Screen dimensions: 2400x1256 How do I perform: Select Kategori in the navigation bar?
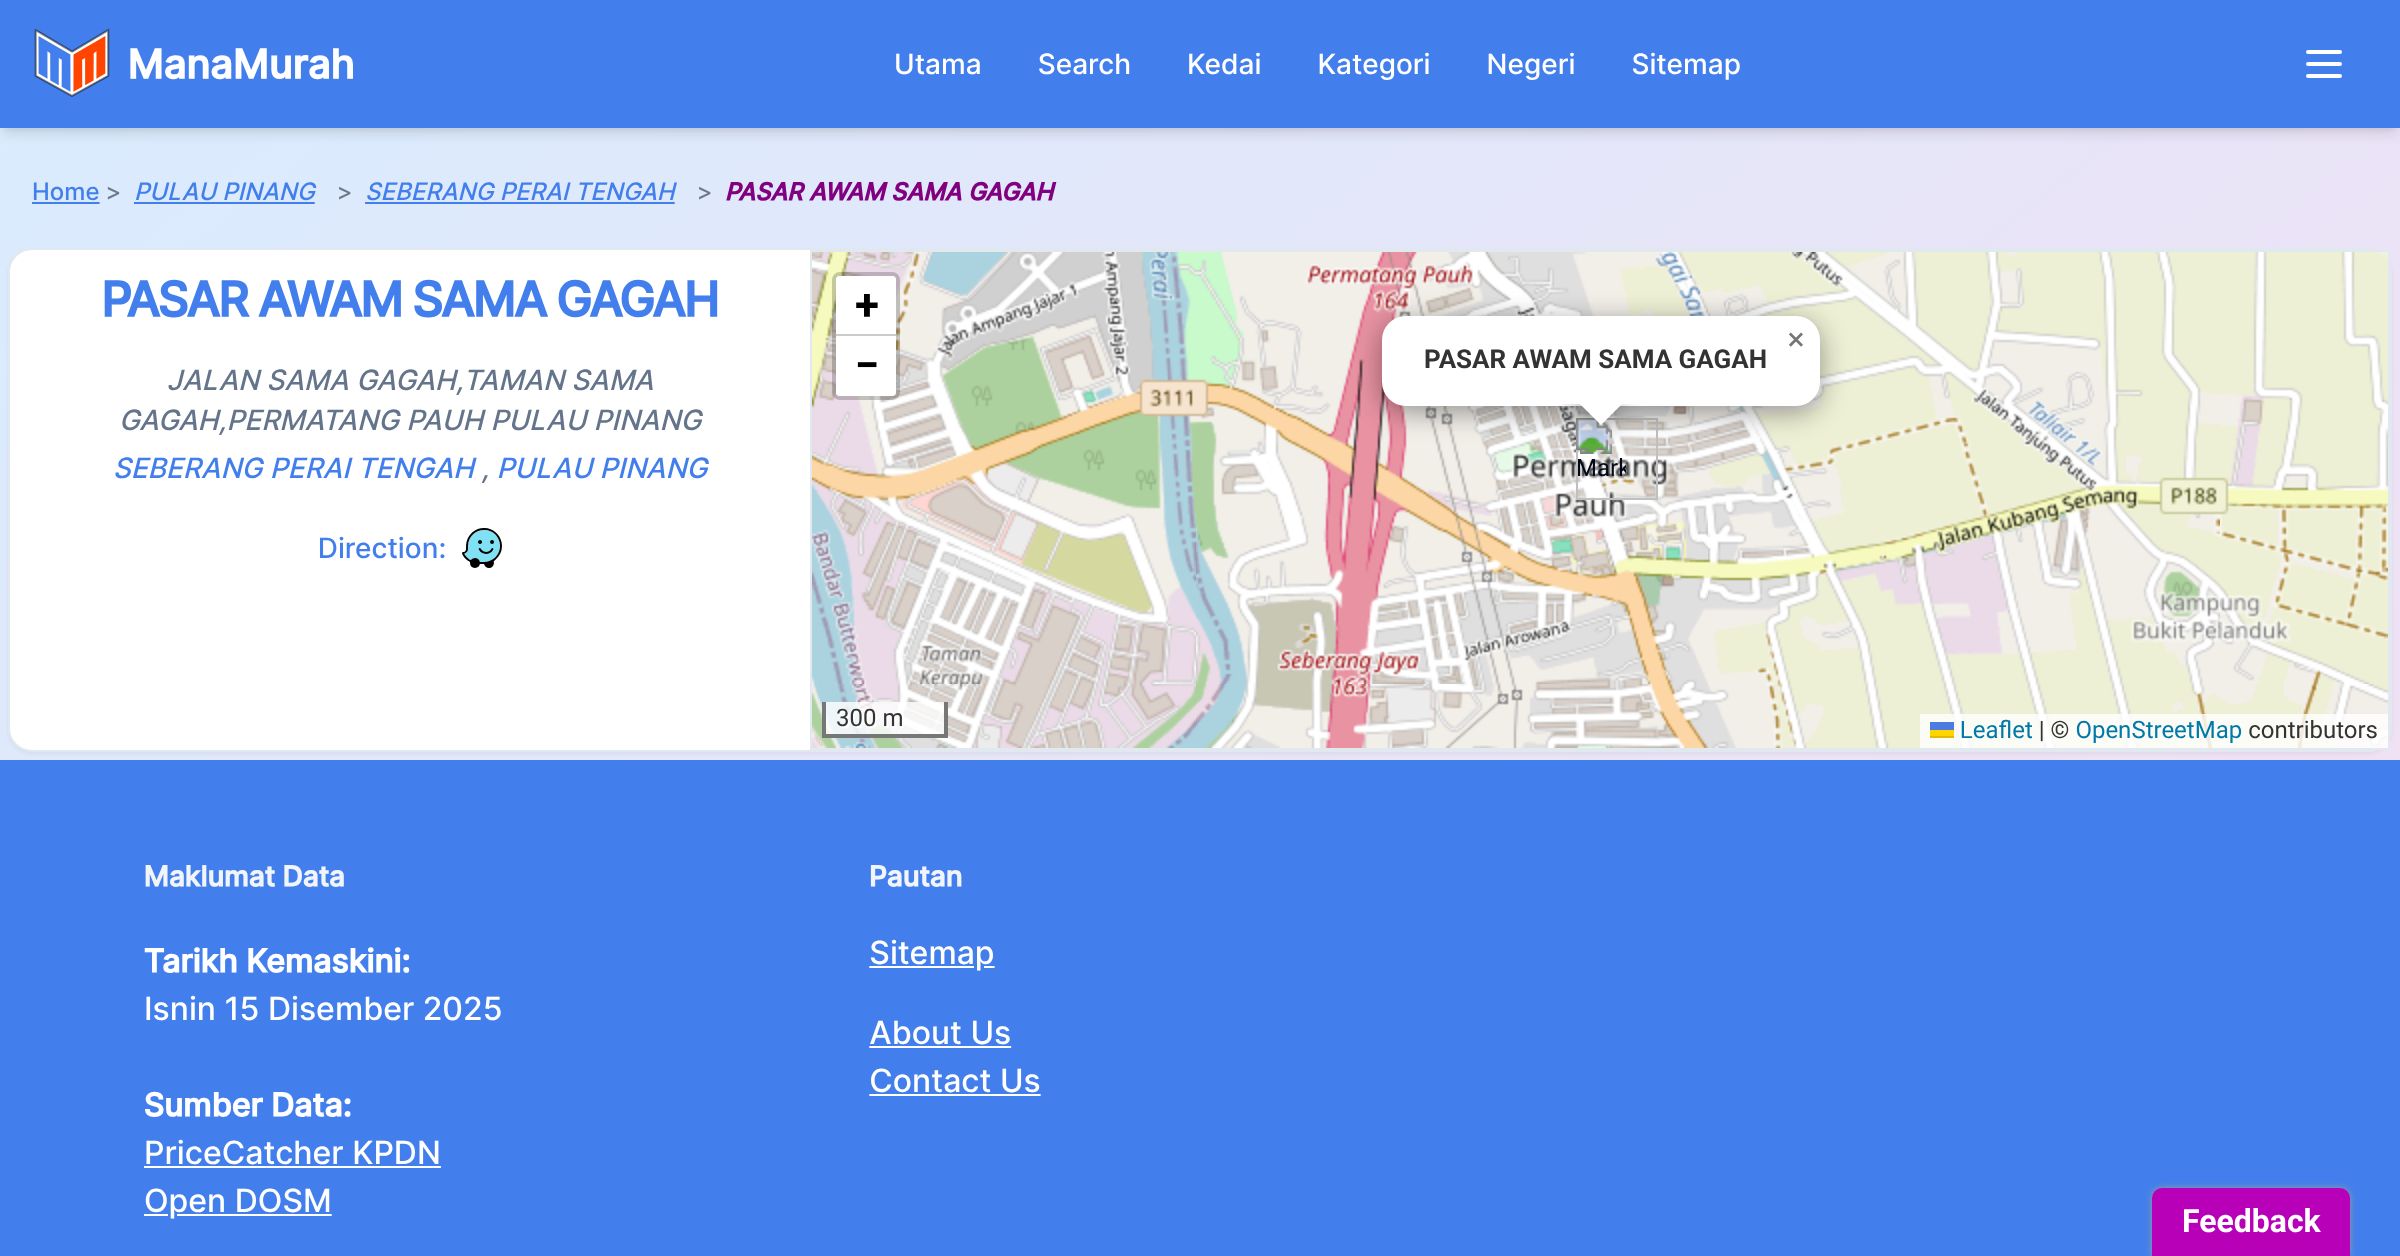1373,64
